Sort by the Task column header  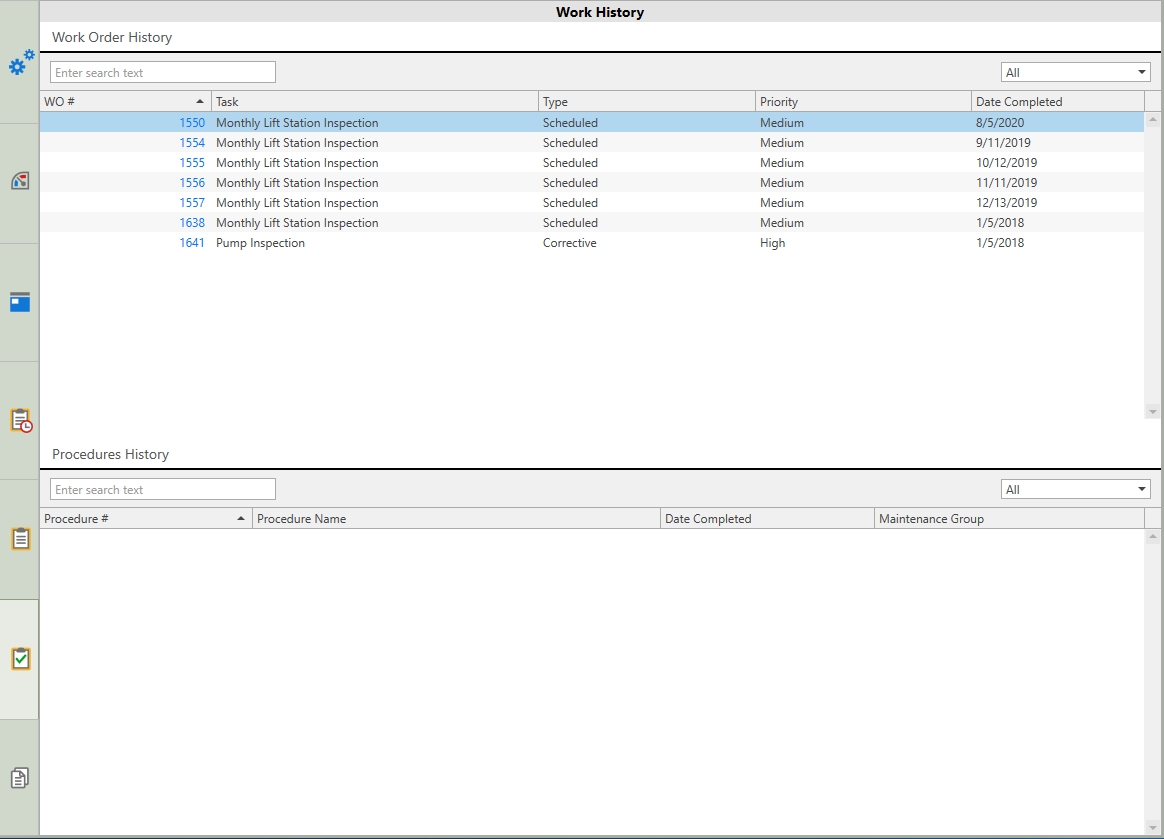(x=375, y=102)
